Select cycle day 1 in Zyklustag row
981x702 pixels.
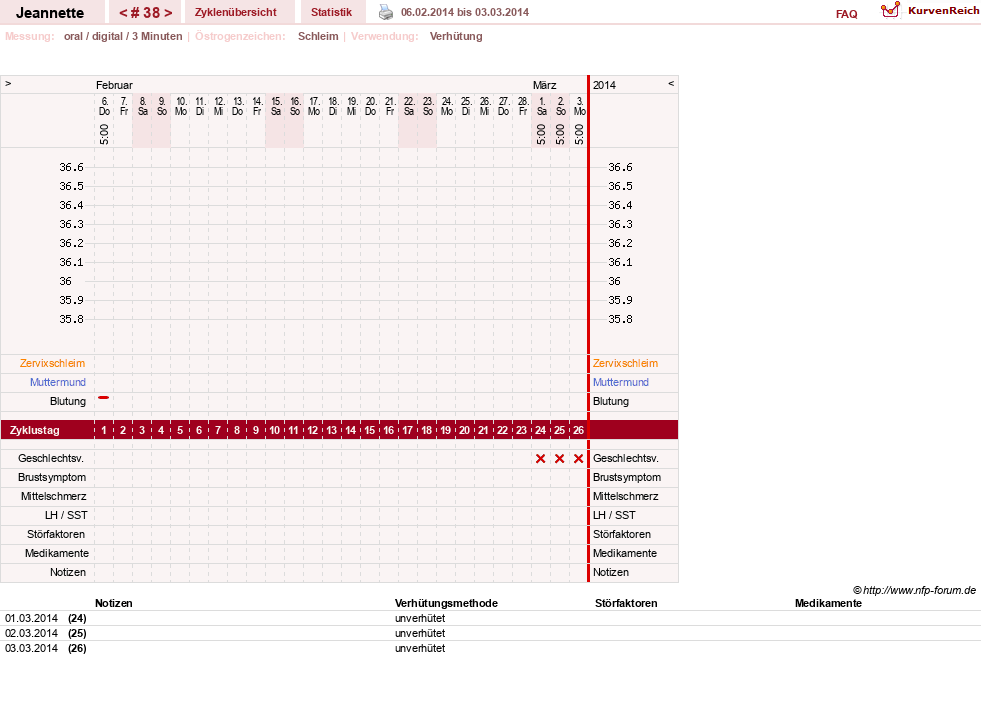[x=104, y=430]
